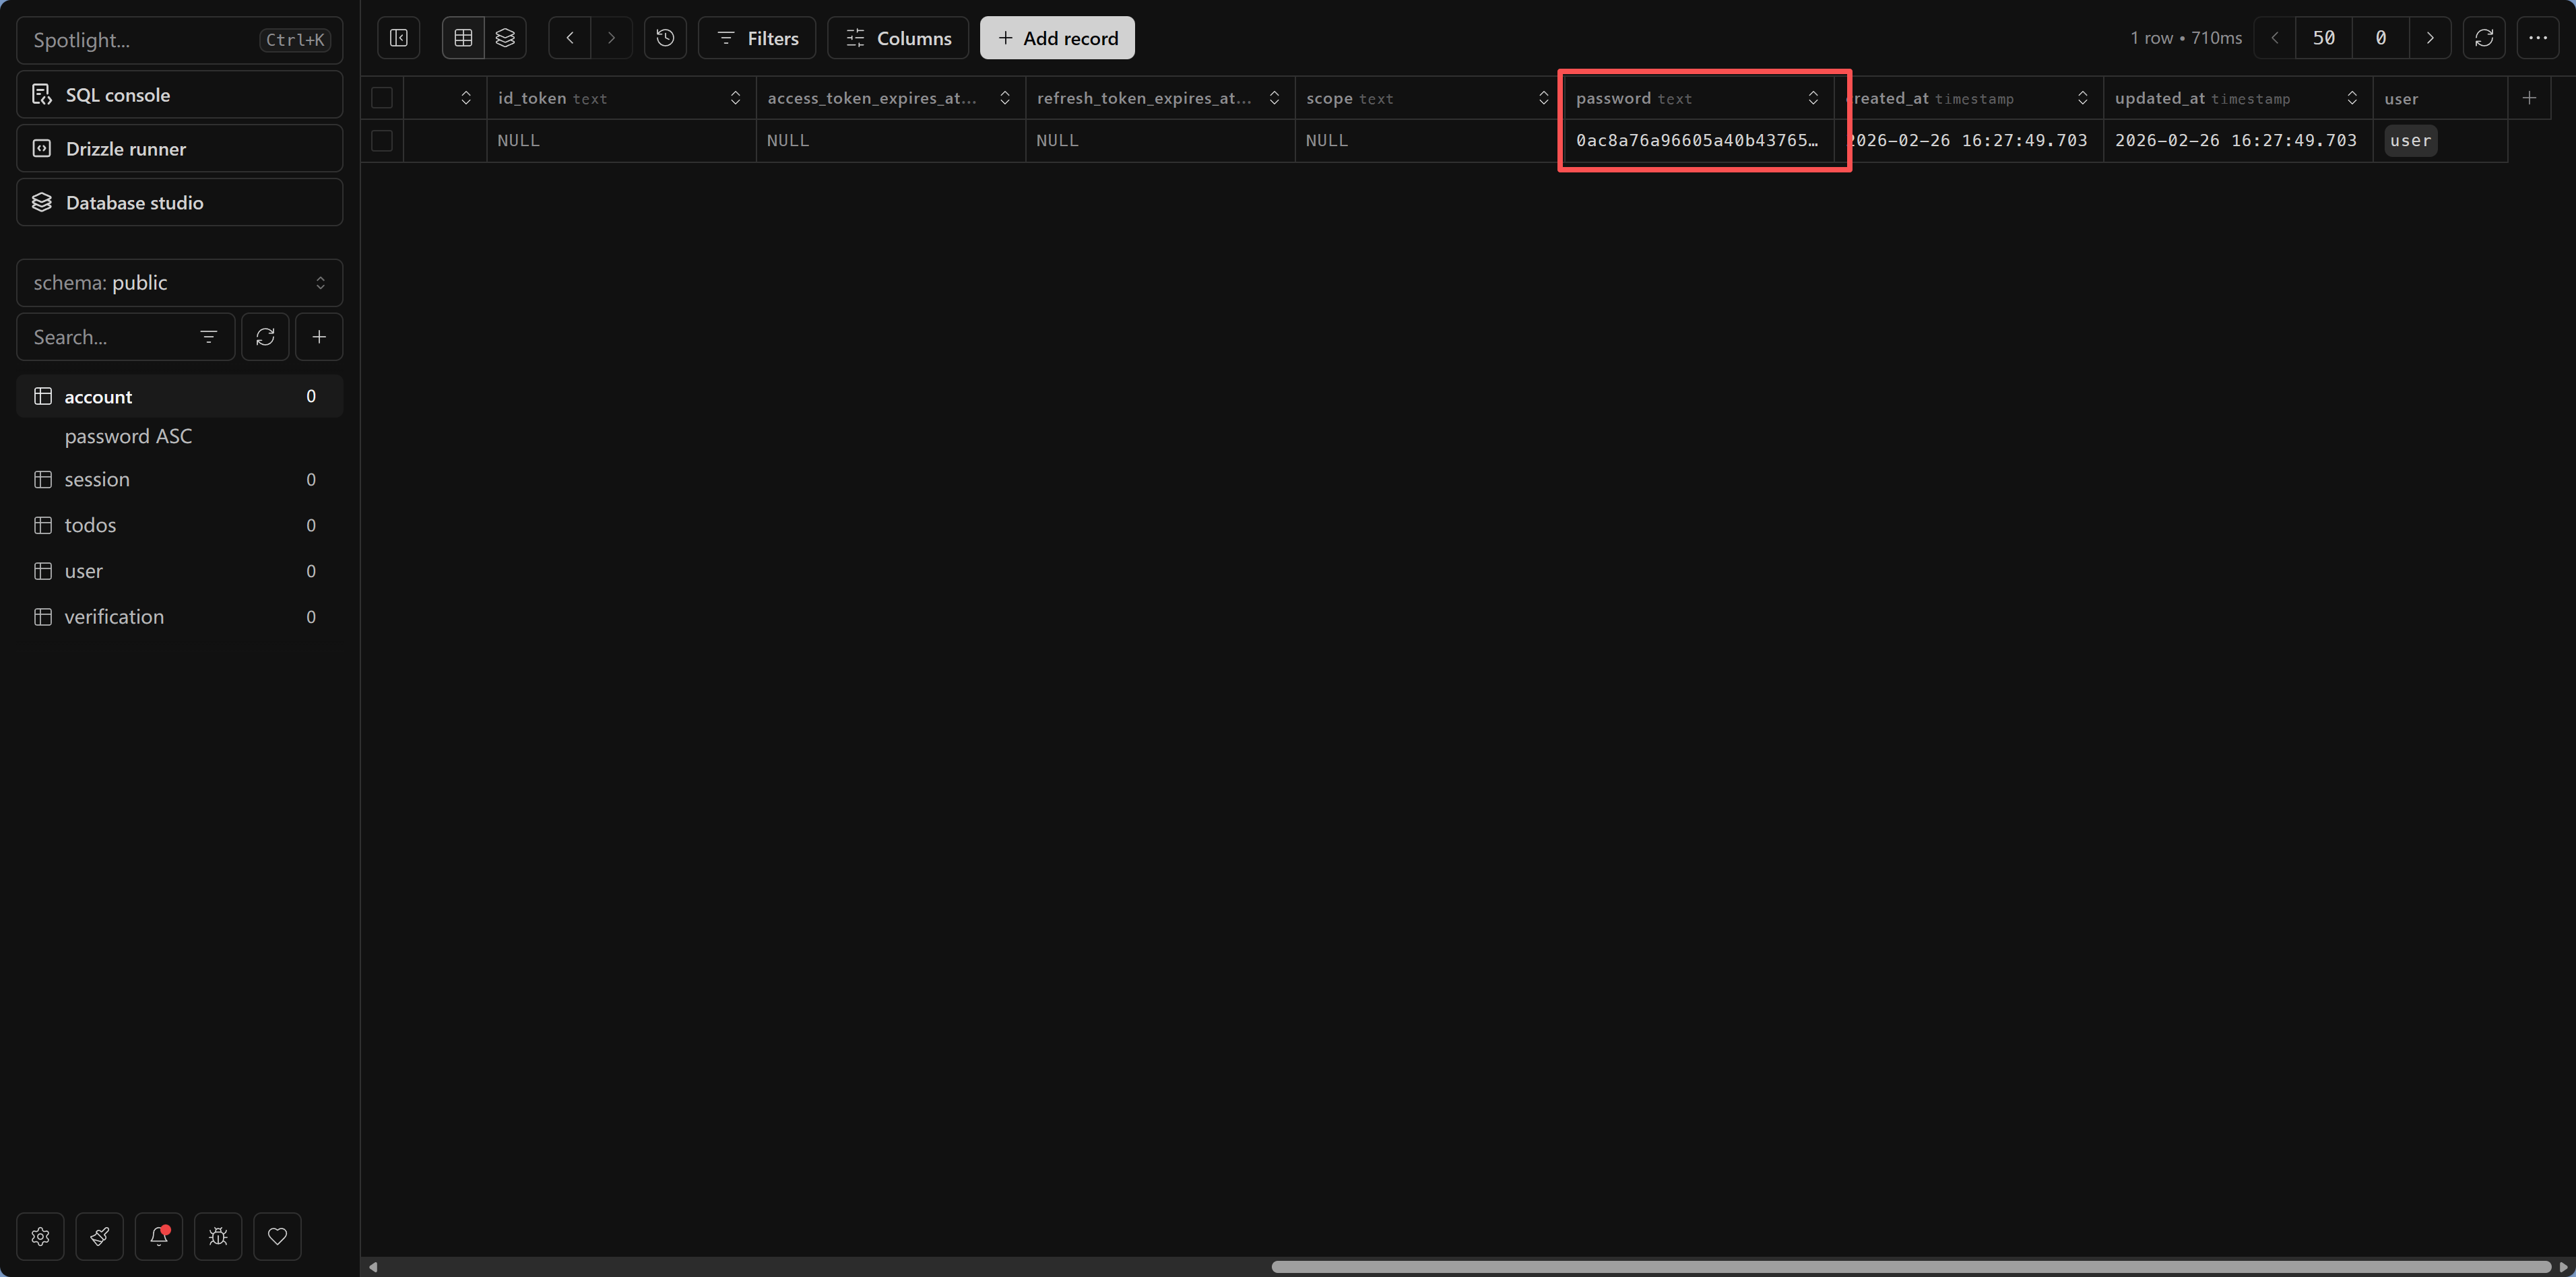This screenshot has width=2576, height=1277.
Task: Open notifications bell icon
Action: 159,1236
